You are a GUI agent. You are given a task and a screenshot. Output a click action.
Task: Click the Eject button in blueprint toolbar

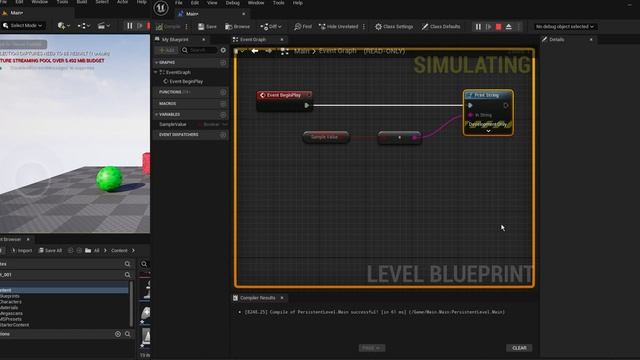[x=509, y=27]
